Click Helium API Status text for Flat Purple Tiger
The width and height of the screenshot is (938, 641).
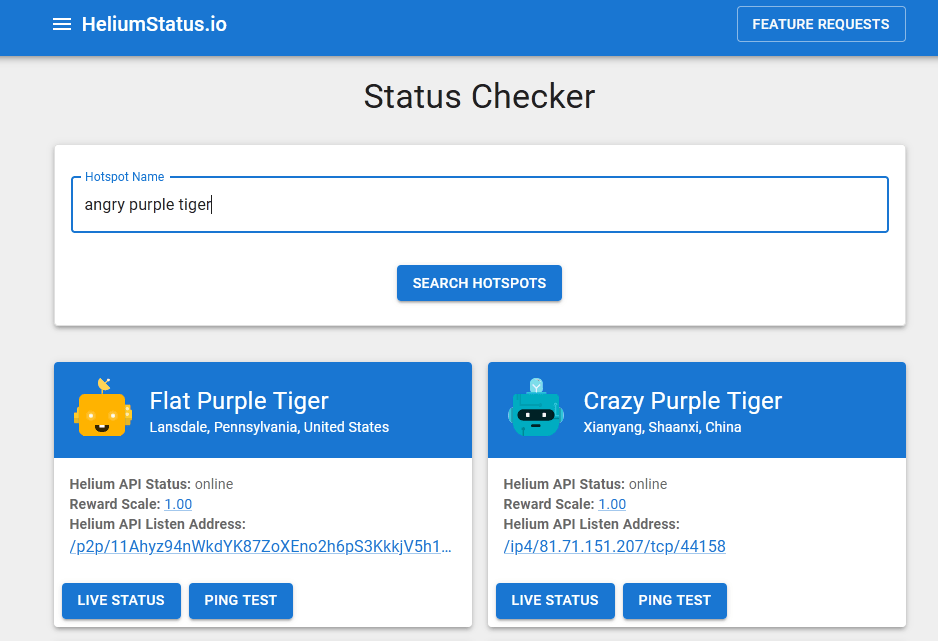click(x=151, y=484)
